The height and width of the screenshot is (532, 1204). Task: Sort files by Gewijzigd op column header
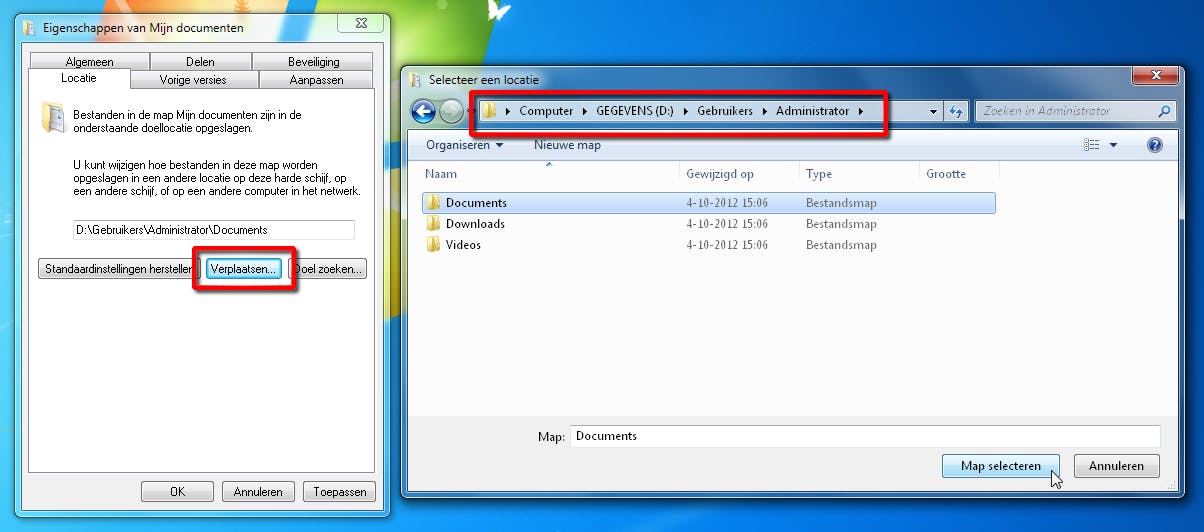(x=720, y=174)
